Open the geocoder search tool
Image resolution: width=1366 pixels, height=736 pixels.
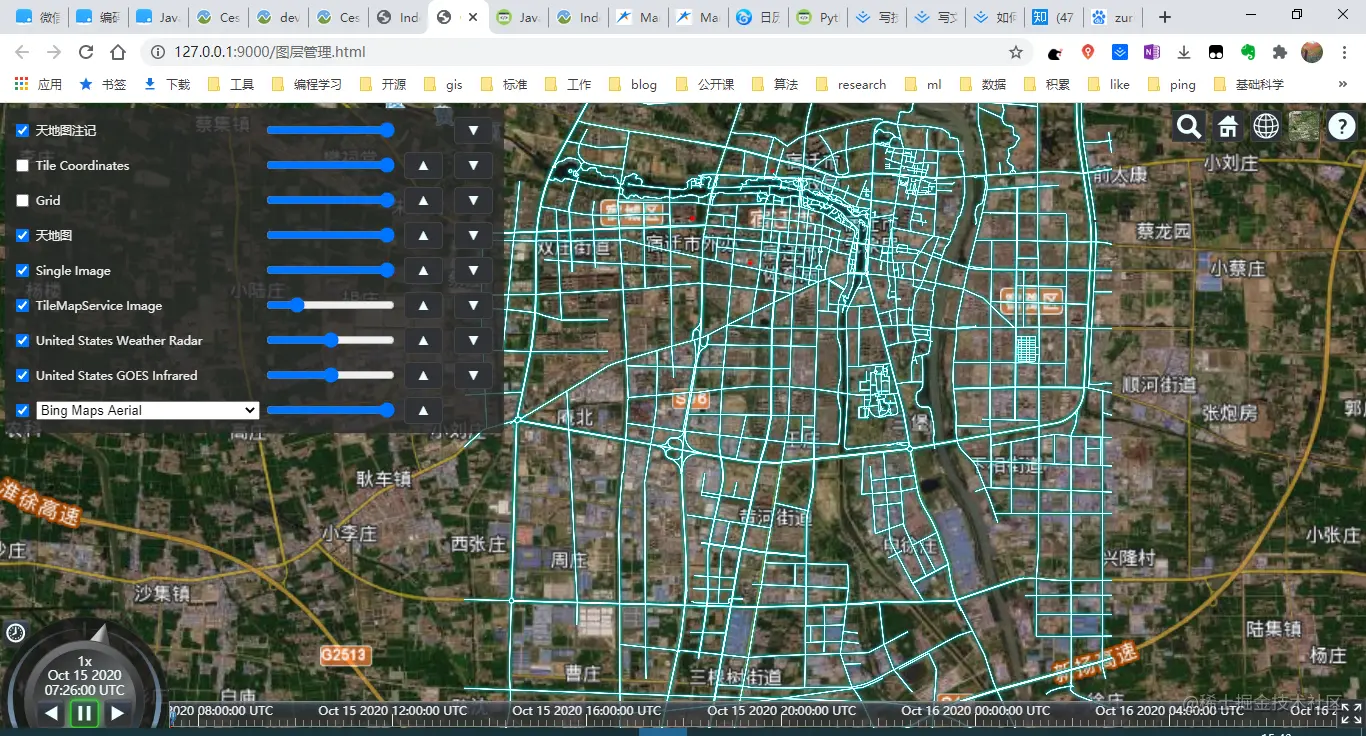1188,127
